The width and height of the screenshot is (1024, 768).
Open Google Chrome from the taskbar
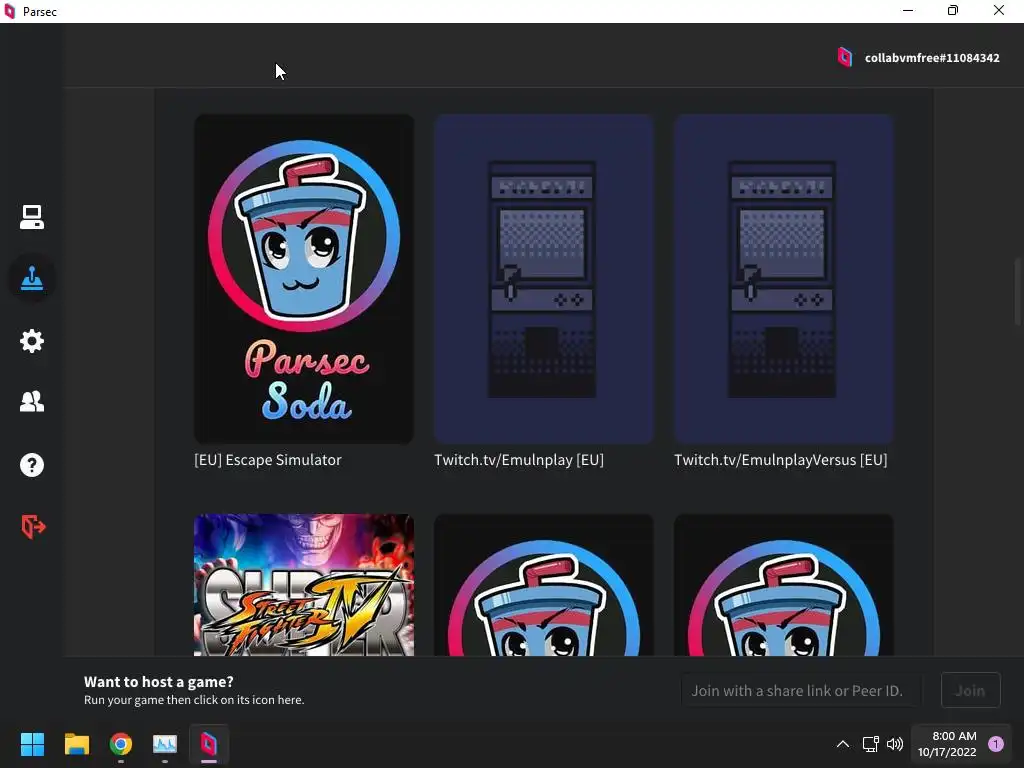coord(121,744)
